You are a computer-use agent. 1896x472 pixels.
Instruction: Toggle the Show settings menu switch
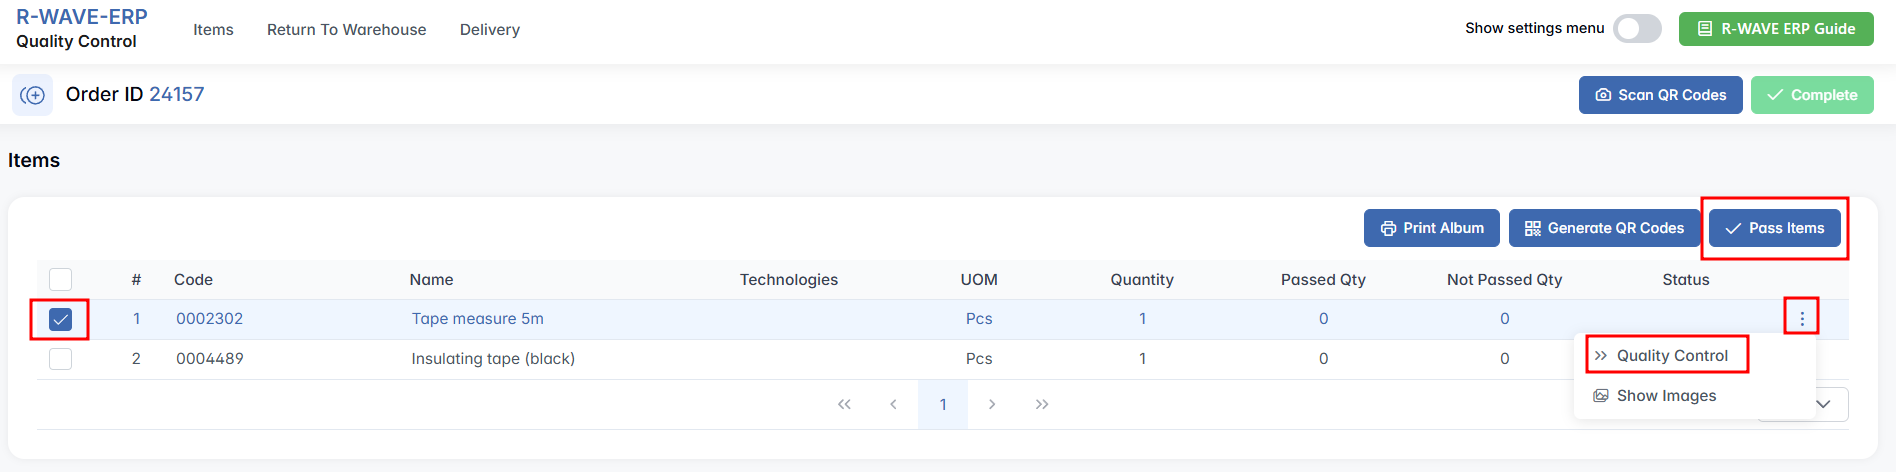1637,29
